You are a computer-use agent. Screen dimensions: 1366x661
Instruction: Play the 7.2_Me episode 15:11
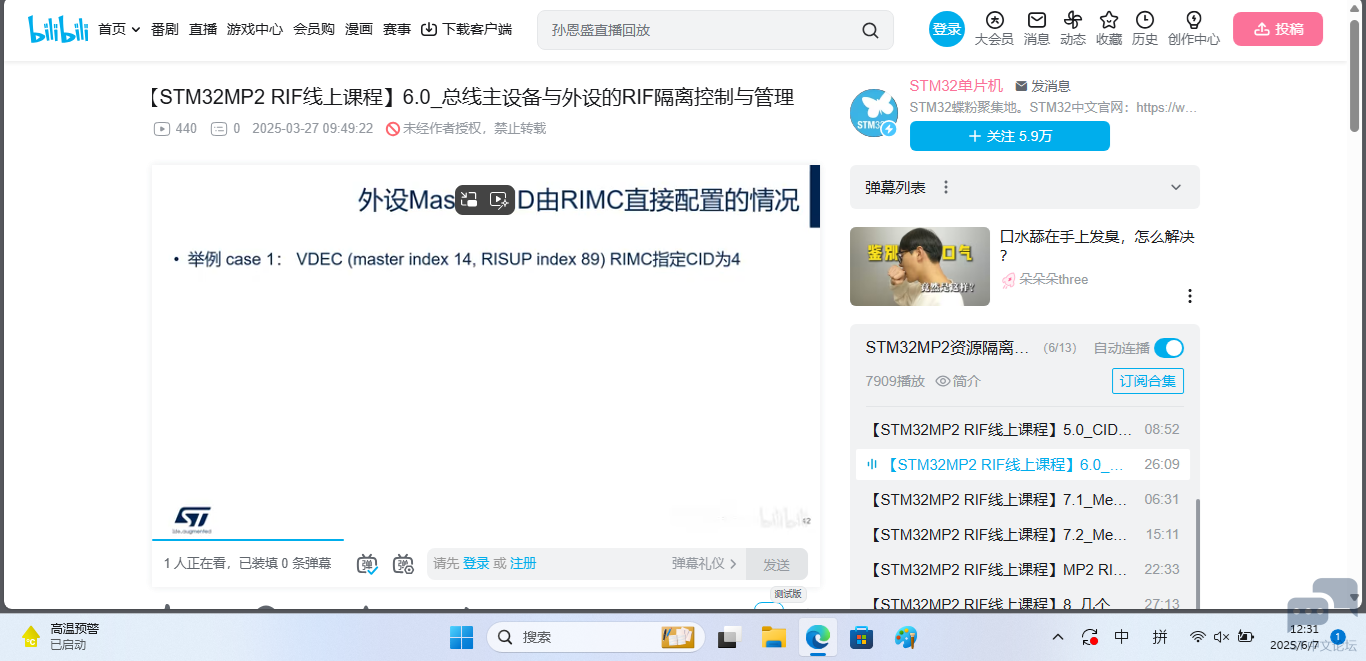1024,534
